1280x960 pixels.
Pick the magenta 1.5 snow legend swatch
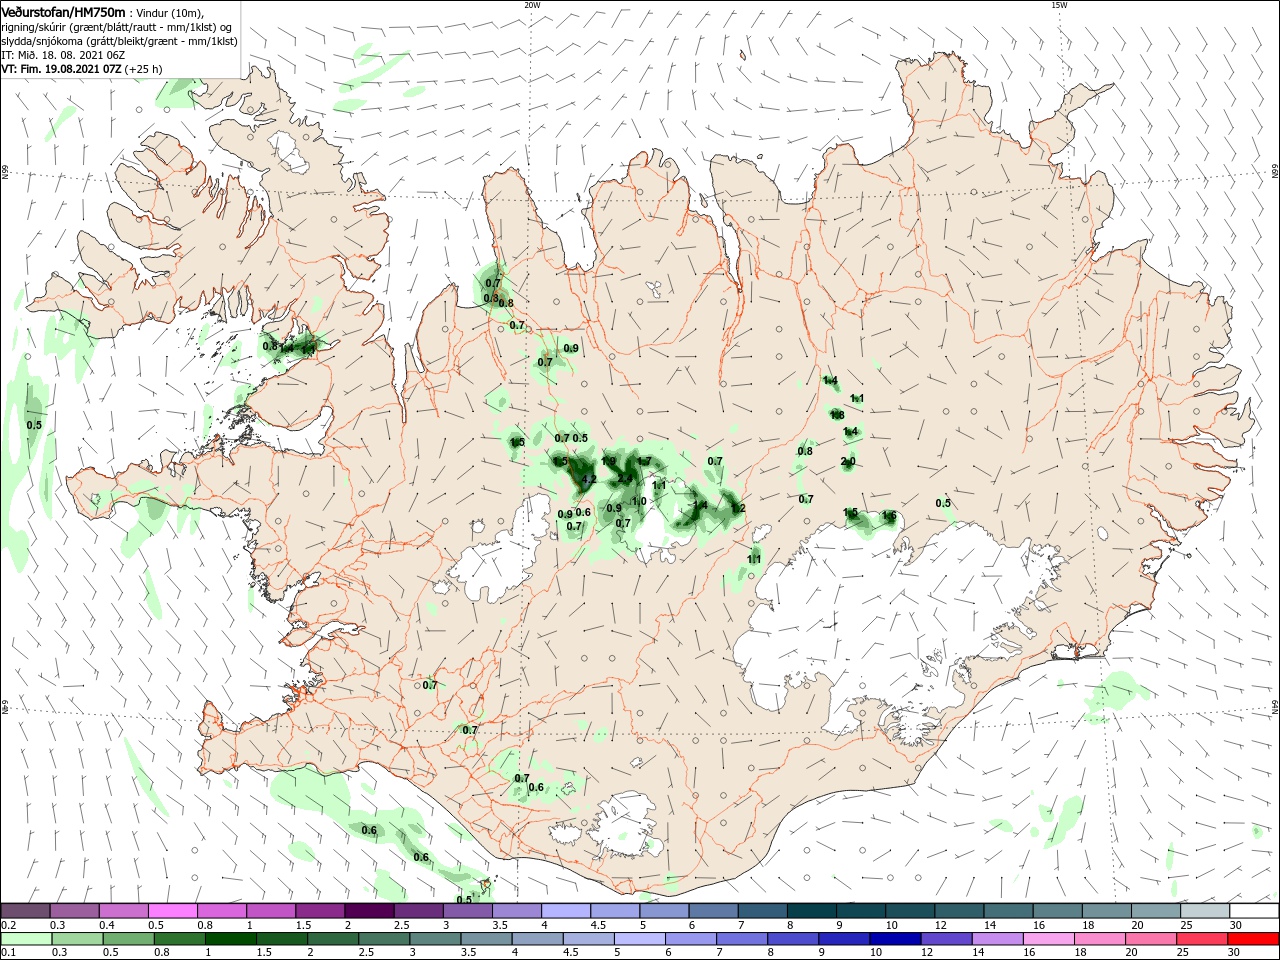pyautogui.click(x=320, y=911)
